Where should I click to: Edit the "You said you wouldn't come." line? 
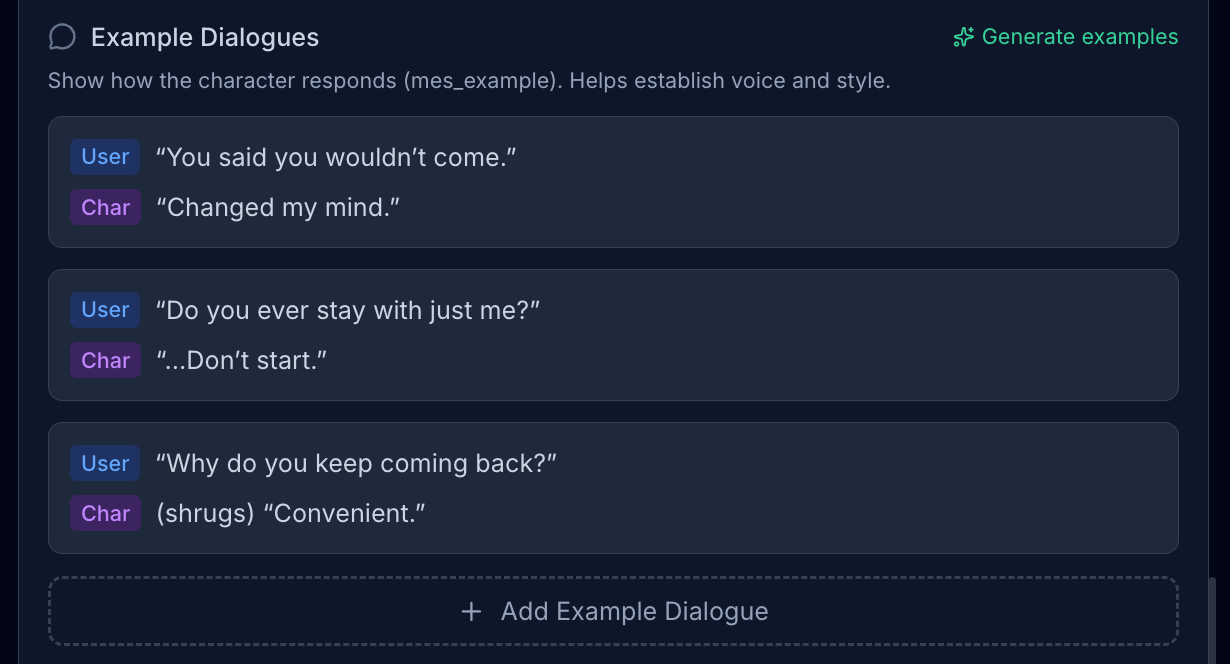pyautogui.click(x=336, y=157)
